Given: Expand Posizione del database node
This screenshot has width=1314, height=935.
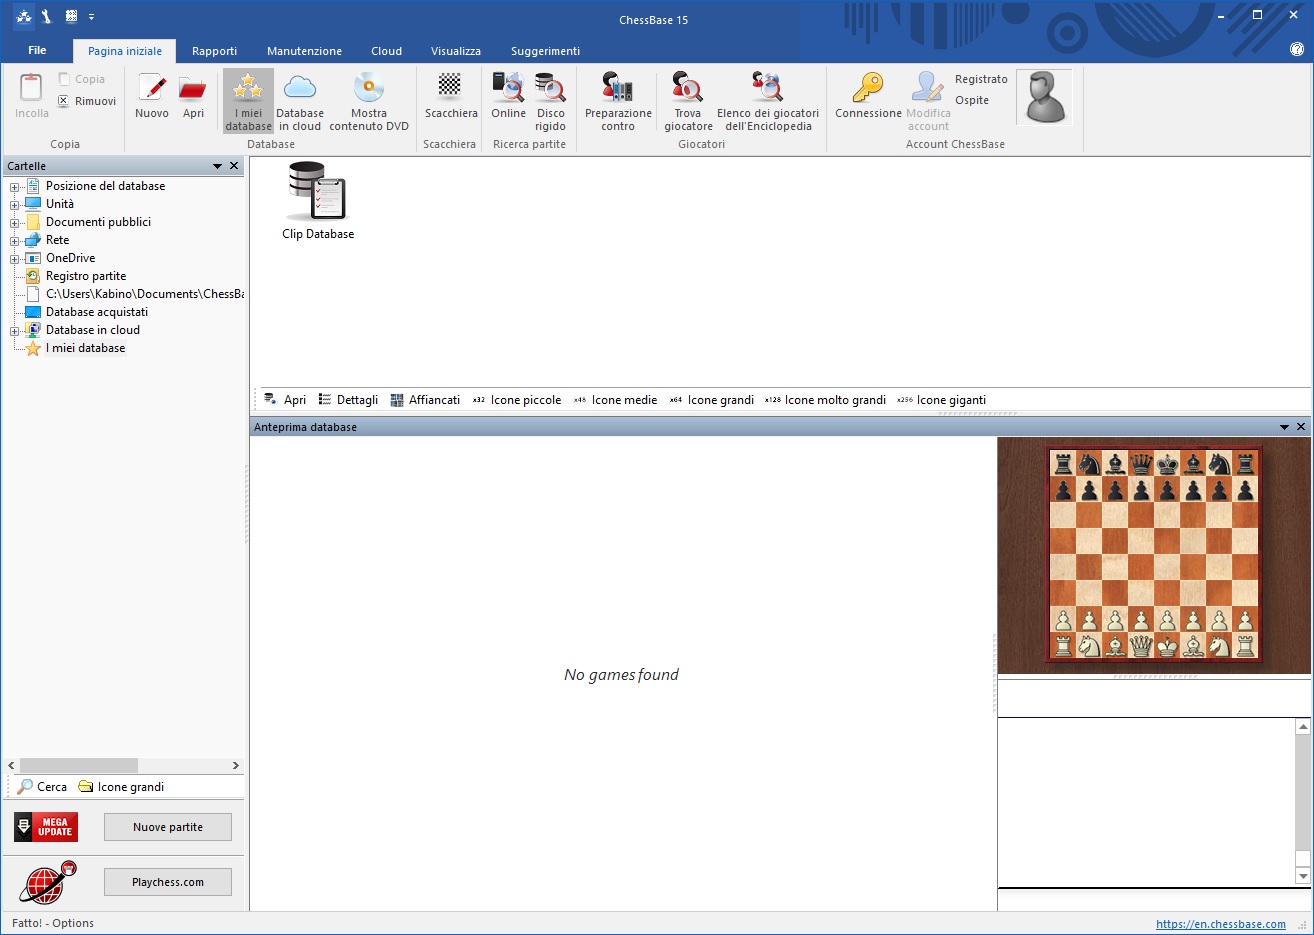Looking at the screenshot, I should coord(15,187).
